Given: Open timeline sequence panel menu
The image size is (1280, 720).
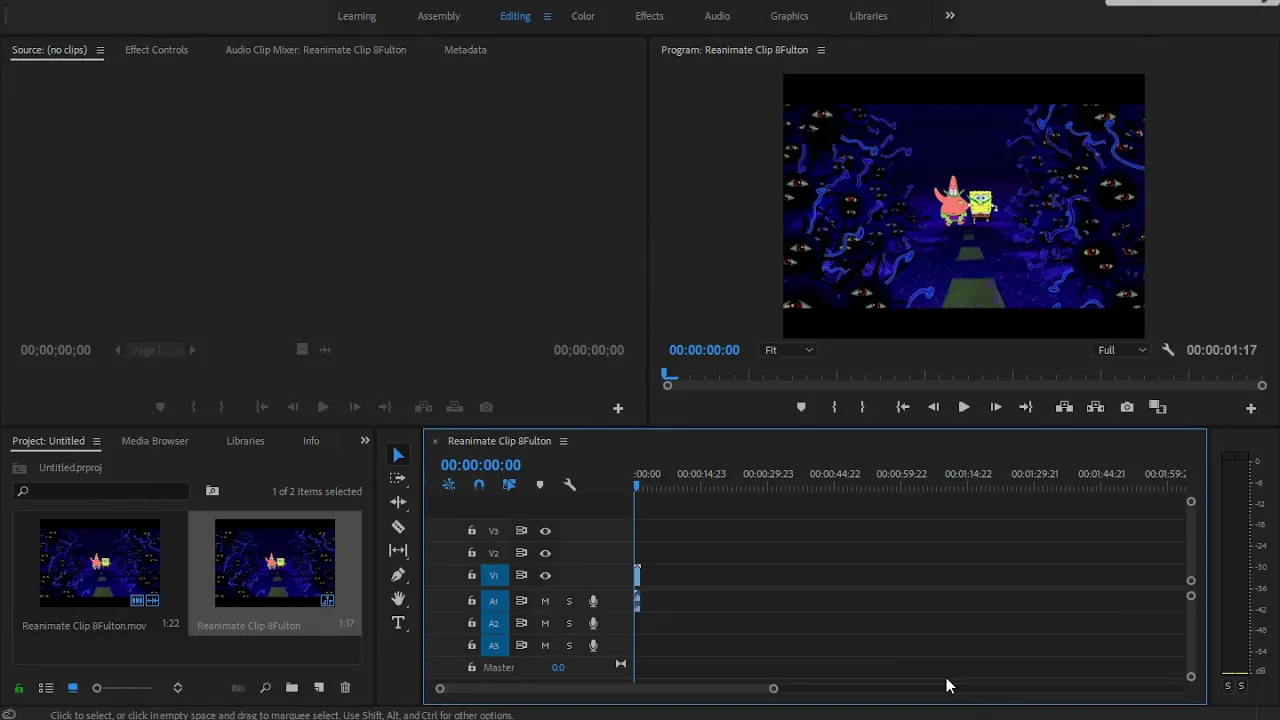Looking at the screenshot, I should pos(563,441).
